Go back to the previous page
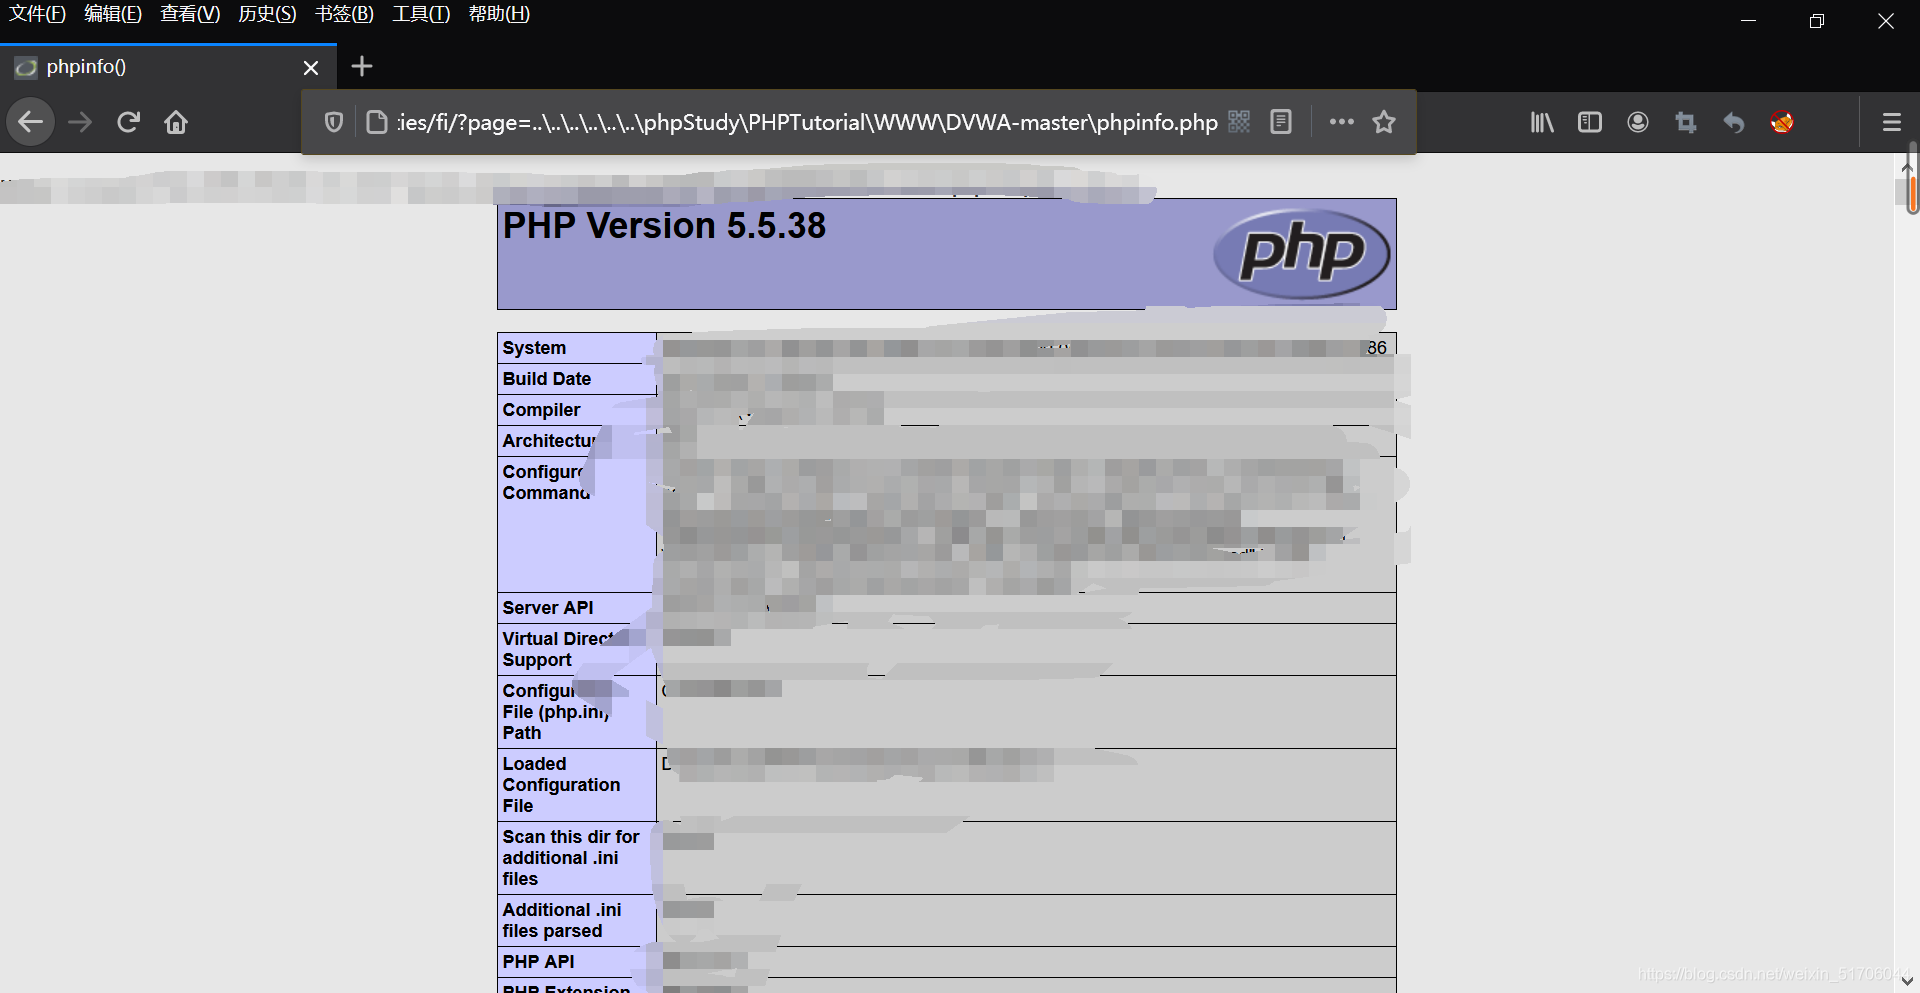 tap(31, 122)
